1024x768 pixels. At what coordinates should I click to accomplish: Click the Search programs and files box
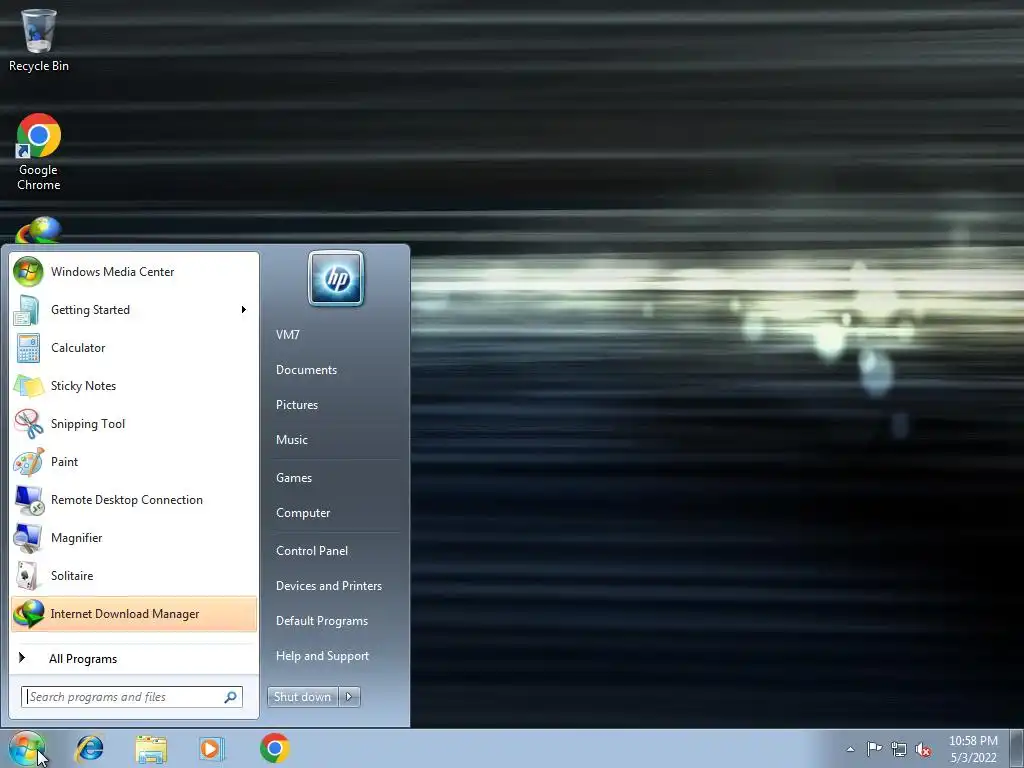click(132, 697)
